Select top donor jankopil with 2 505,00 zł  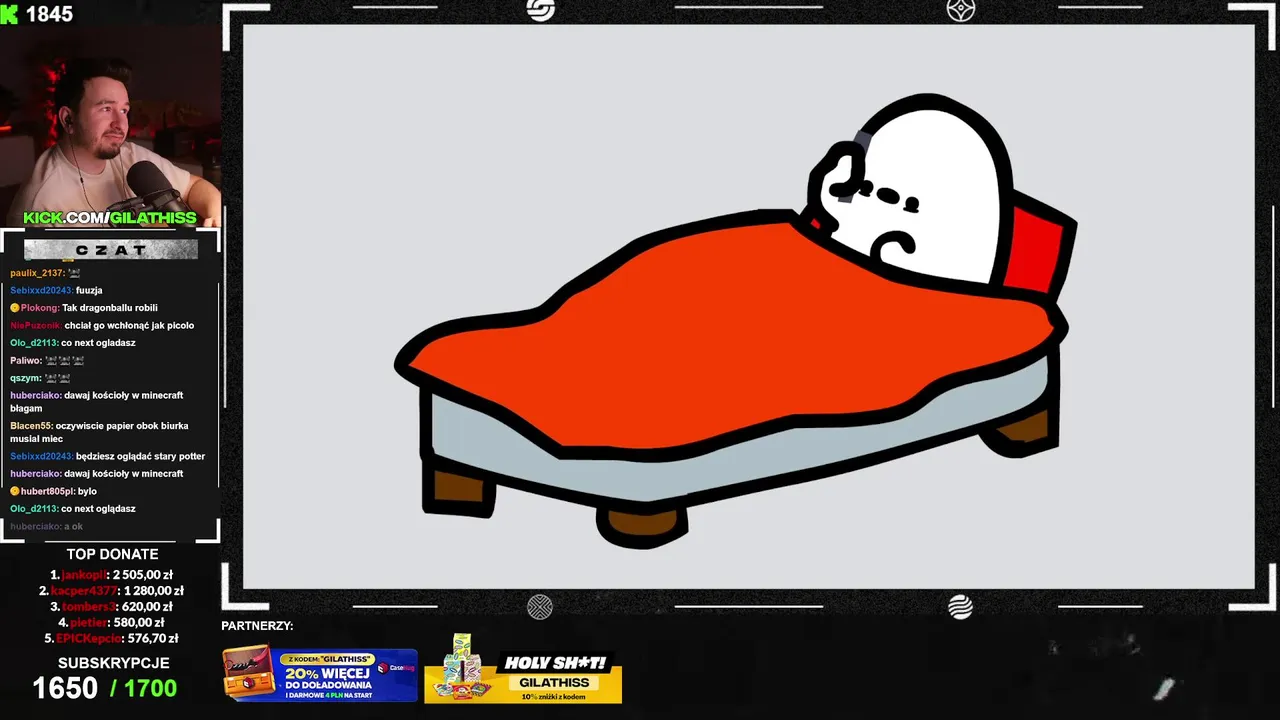112,575
